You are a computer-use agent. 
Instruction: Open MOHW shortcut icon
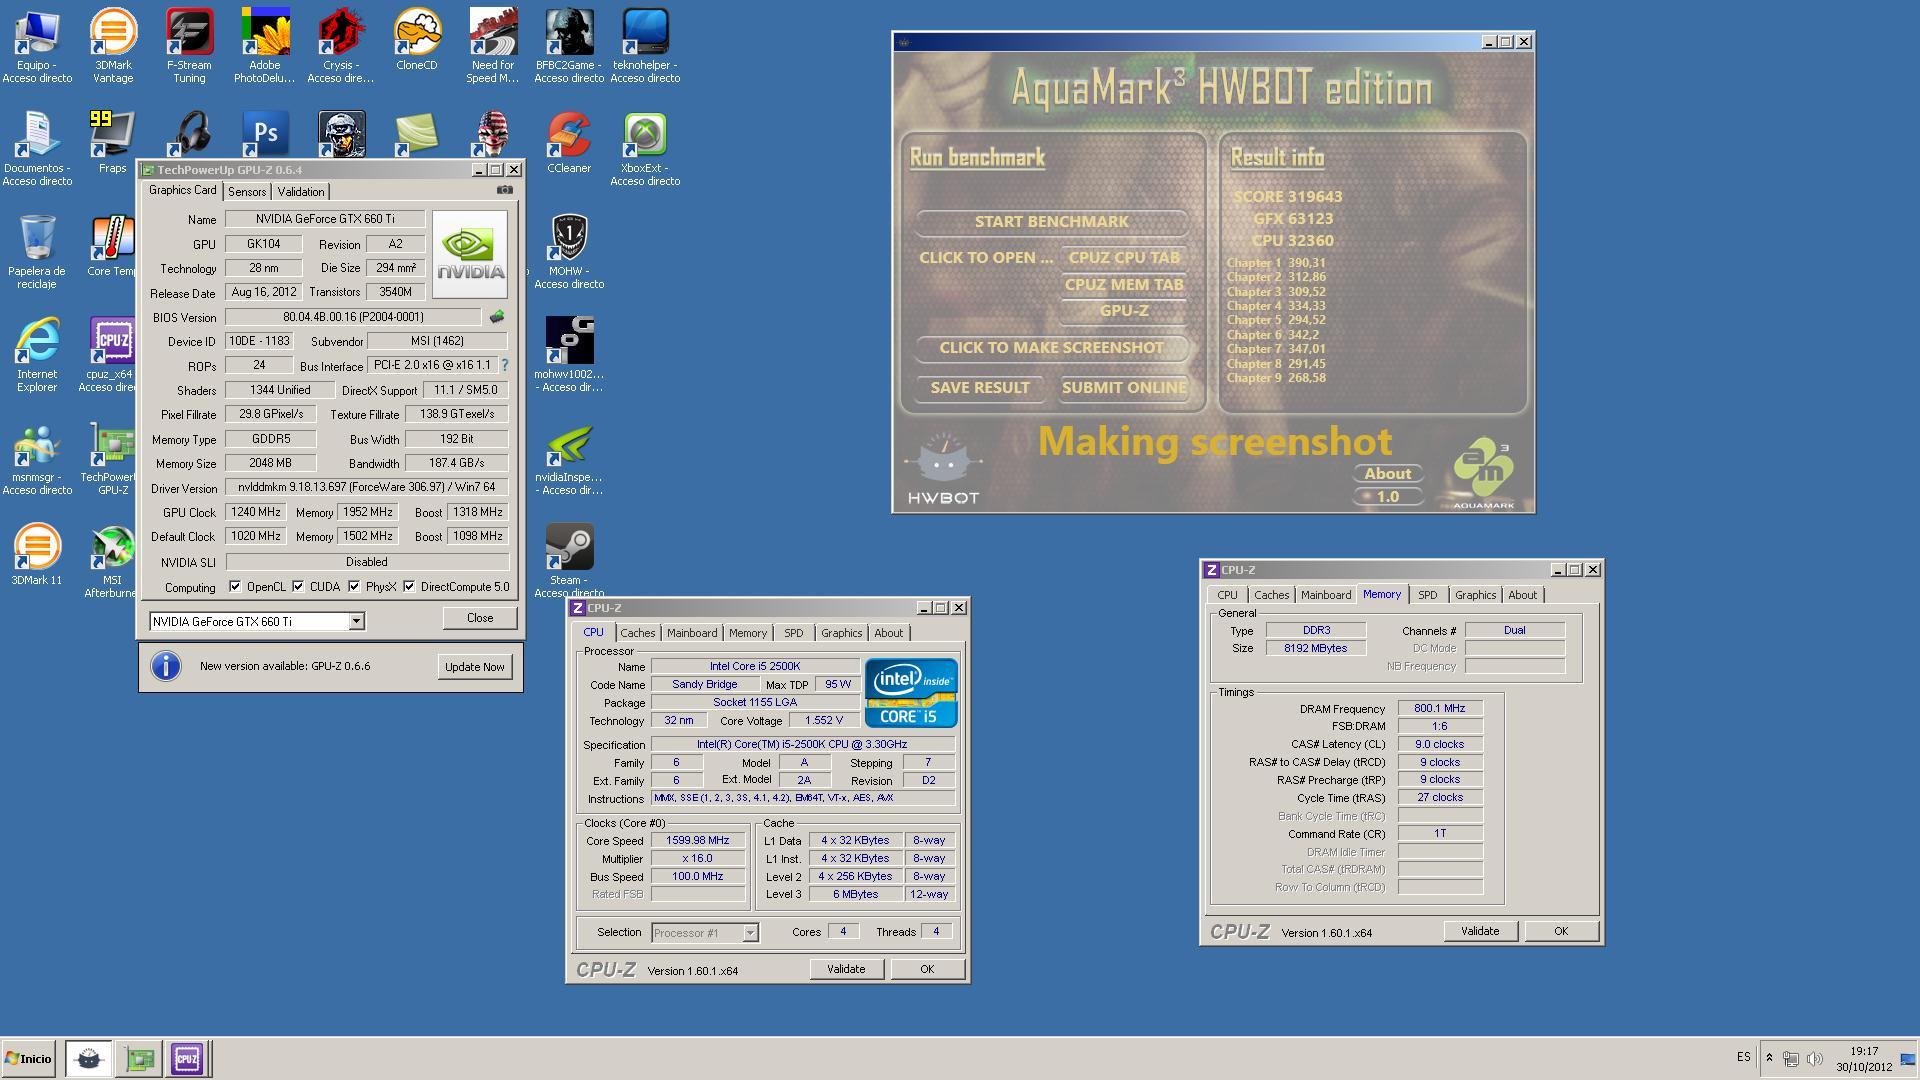[x=569, y=251]
